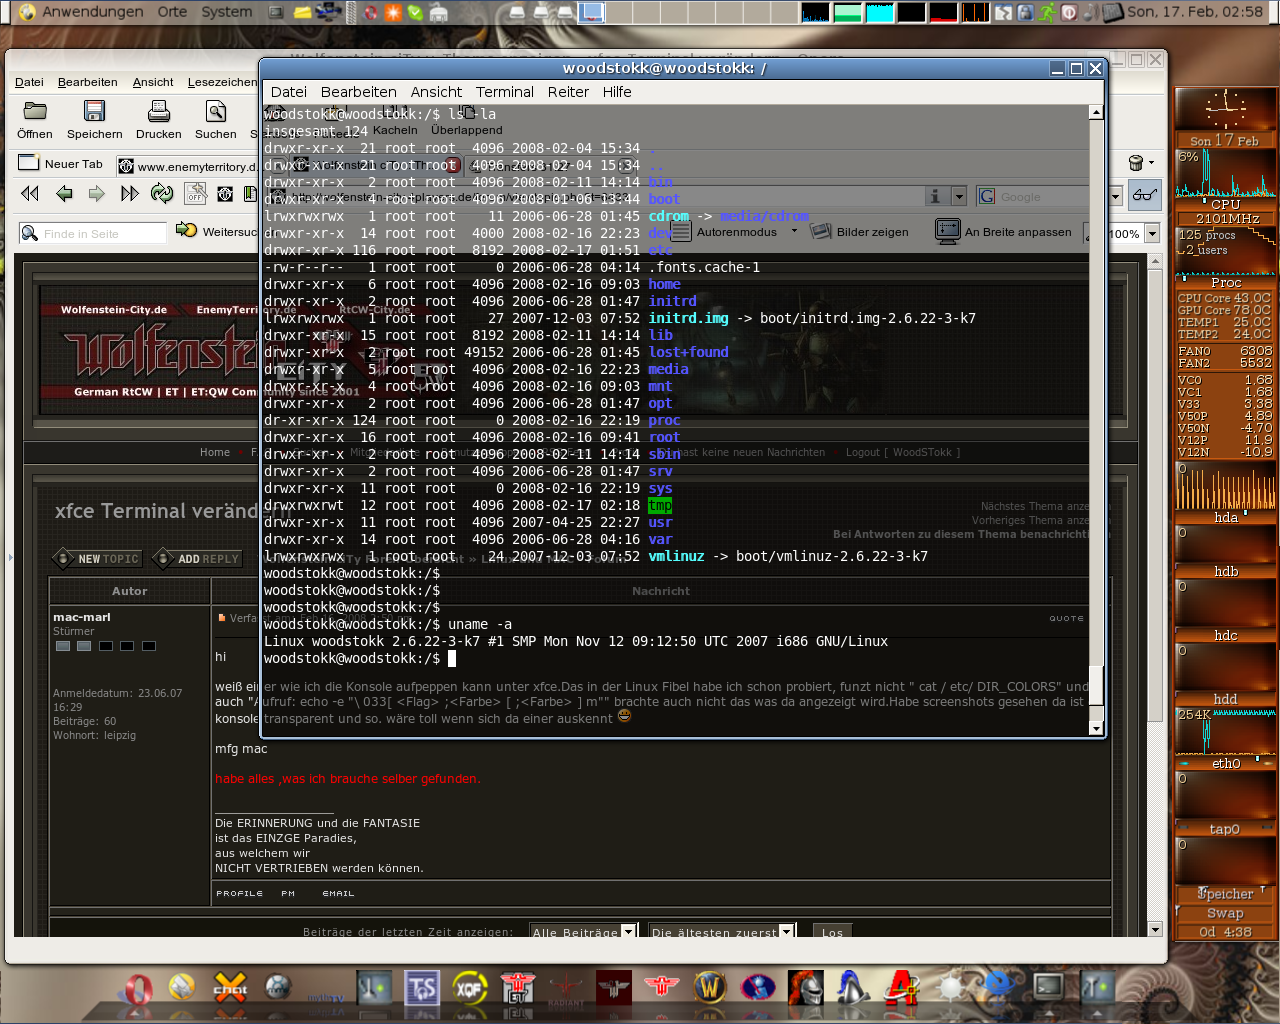
Task: Open terminal Reiter menu
Action: 568,92
